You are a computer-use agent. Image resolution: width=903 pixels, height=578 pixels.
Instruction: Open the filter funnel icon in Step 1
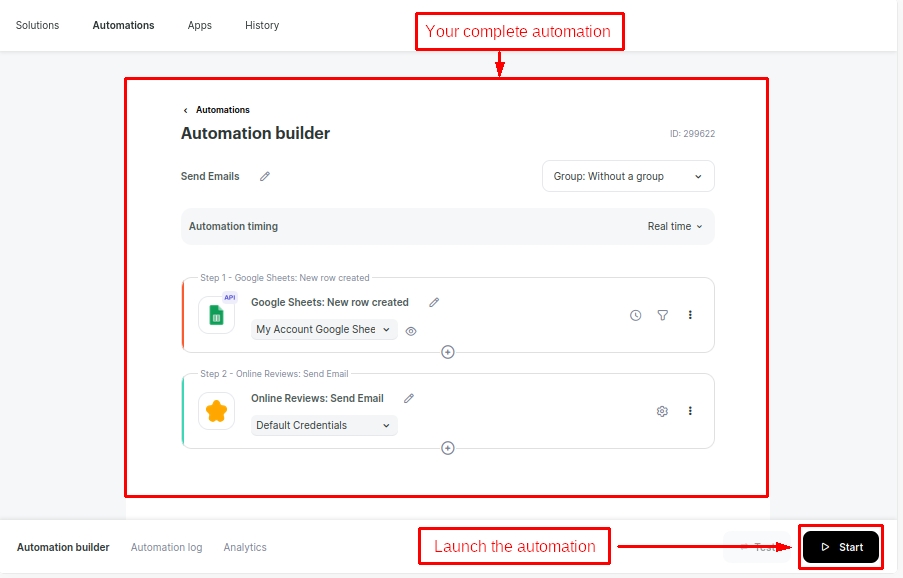[x=662, y=315]
